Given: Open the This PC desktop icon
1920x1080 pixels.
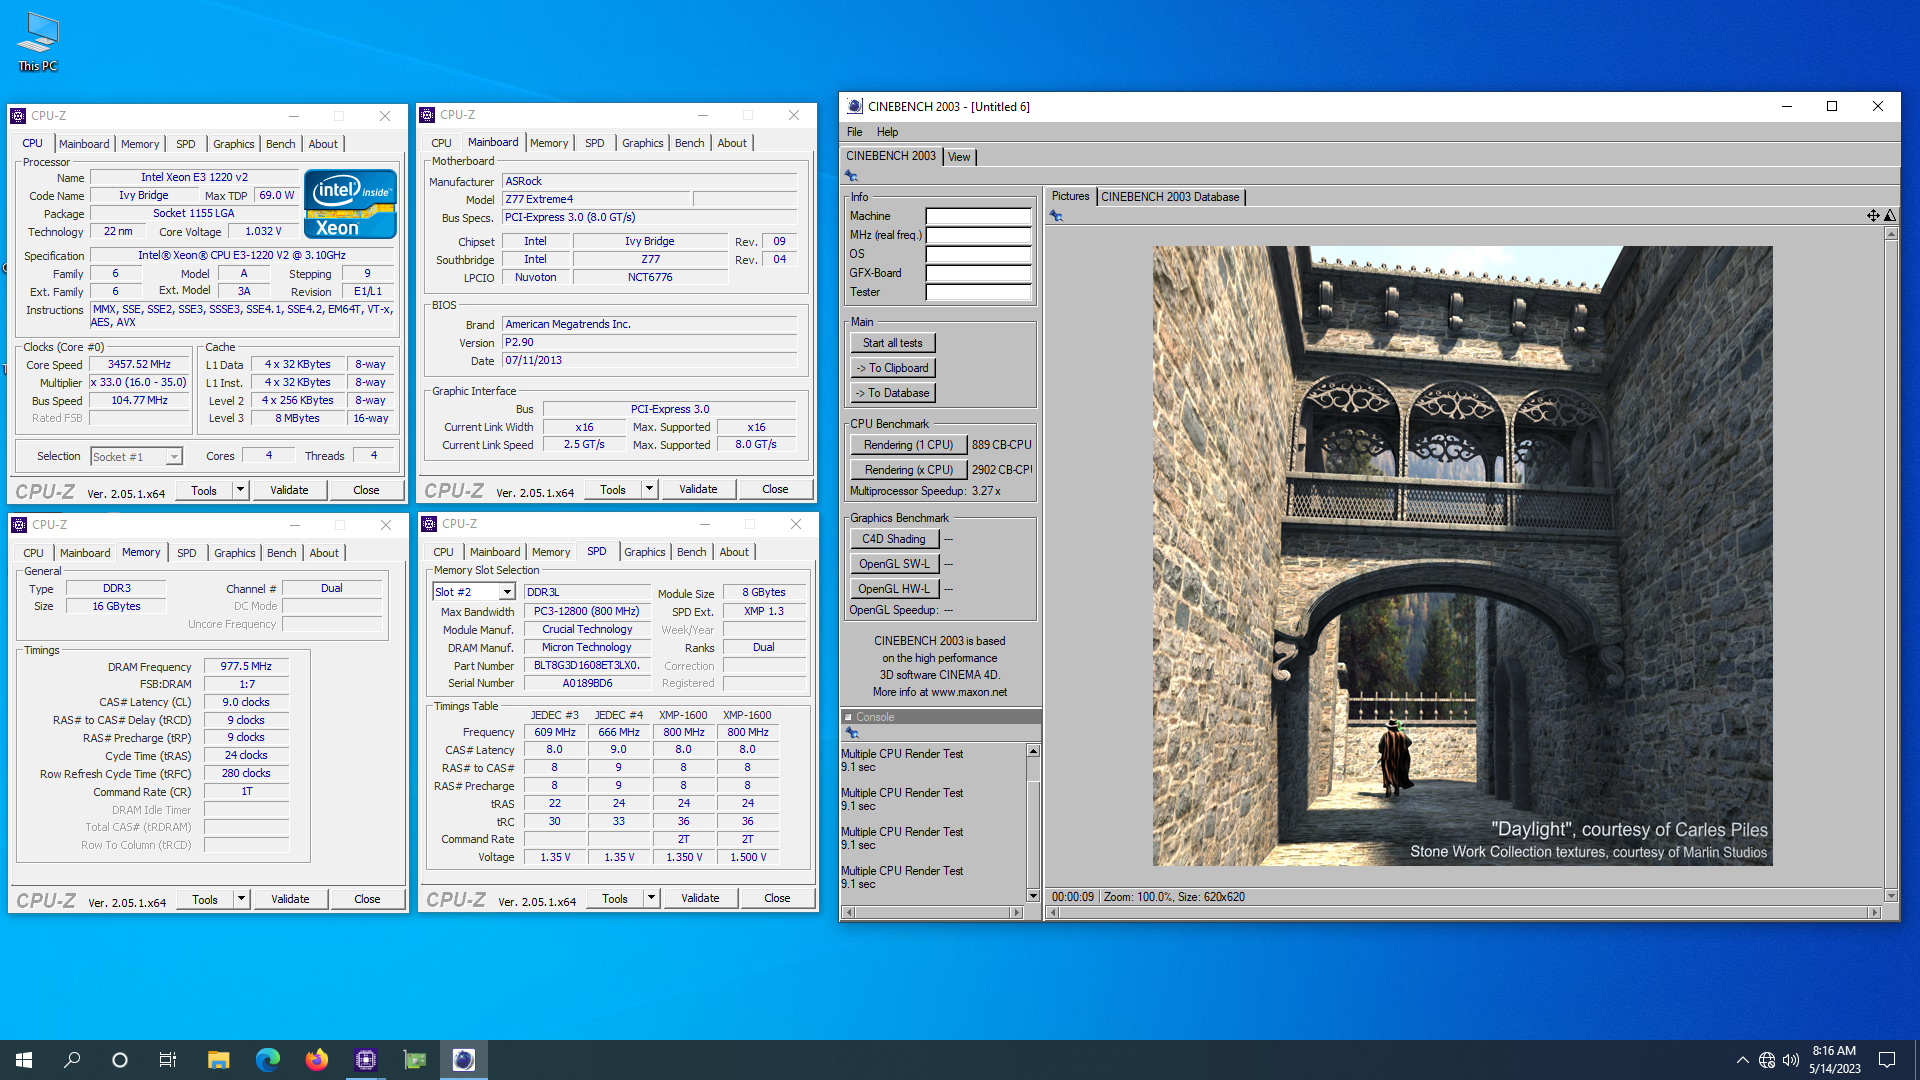Looking at the screenshot, I should pos(38,42).
